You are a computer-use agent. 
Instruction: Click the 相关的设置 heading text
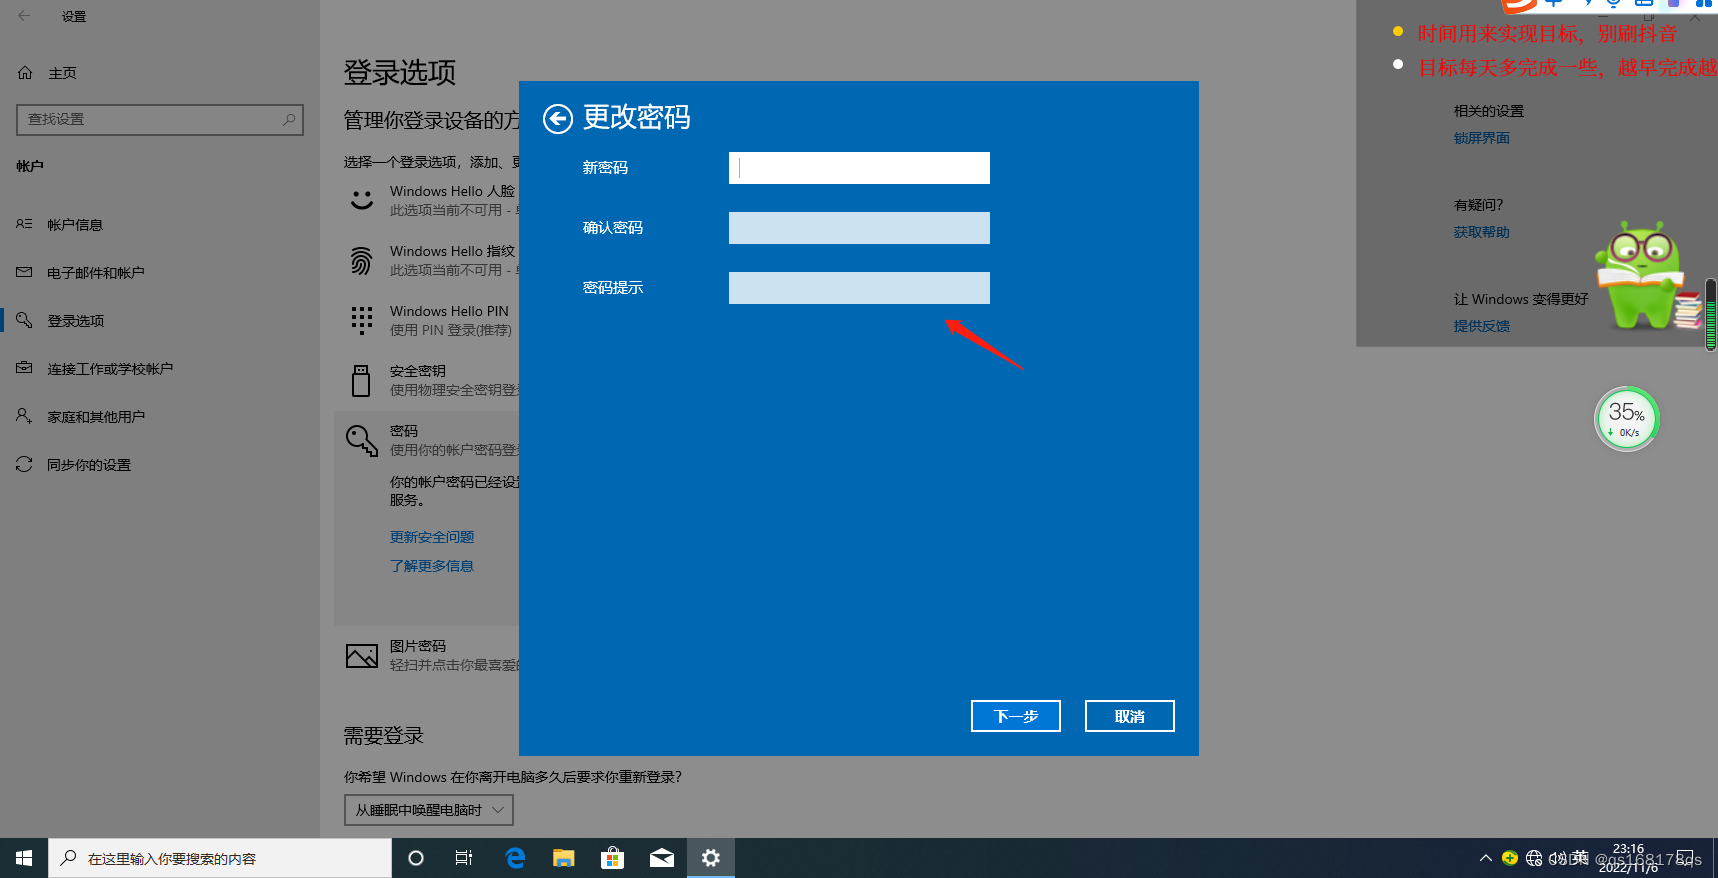pos(1489,111)
